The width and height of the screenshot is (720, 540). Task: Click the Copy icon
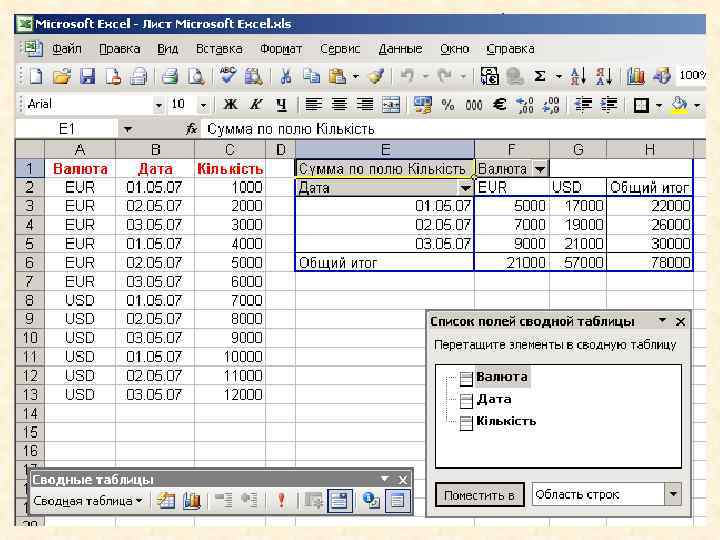pos(312,76)
